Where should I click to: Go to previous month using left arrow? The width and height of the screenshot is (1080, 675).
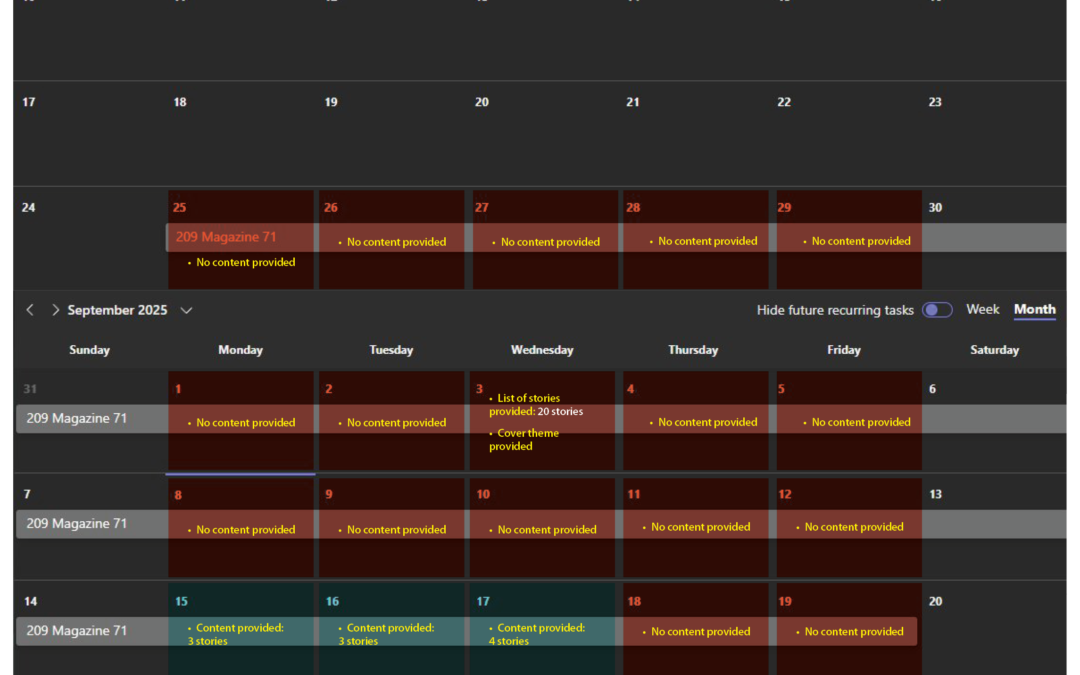(x=30, y=310)
